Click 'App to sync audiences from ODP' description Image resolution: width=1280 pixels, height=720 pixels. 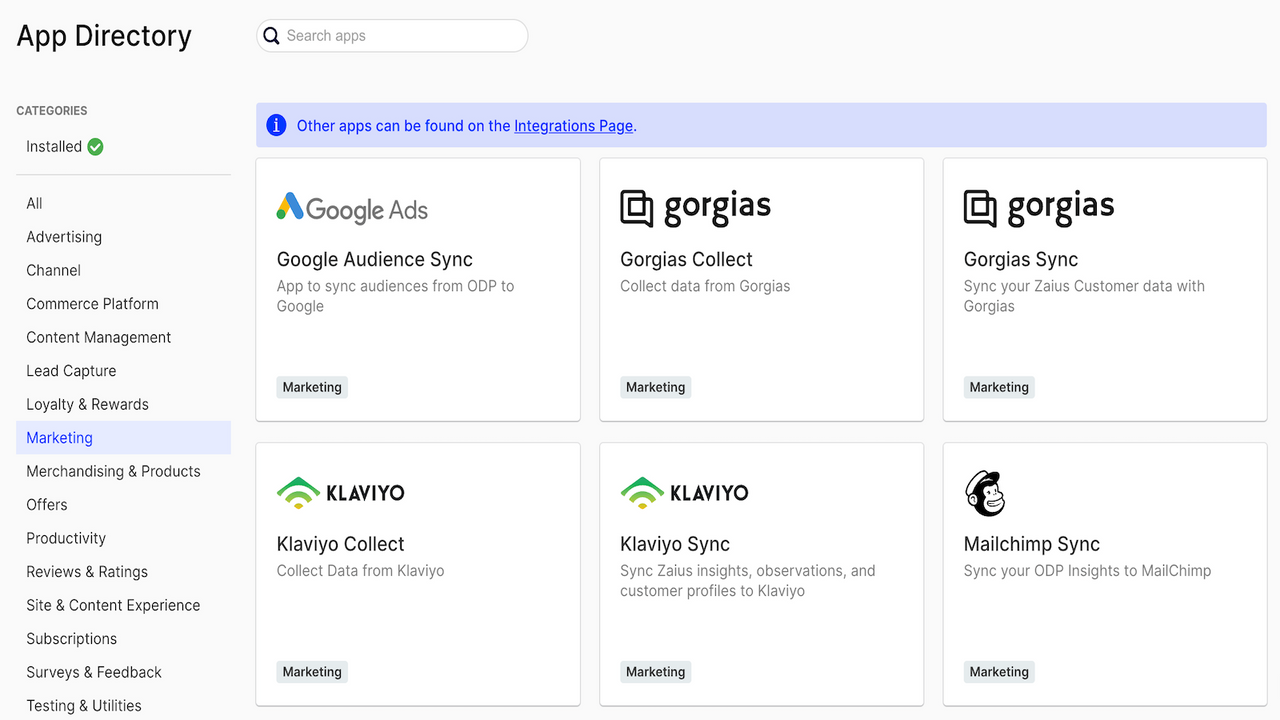click(395, 296)
